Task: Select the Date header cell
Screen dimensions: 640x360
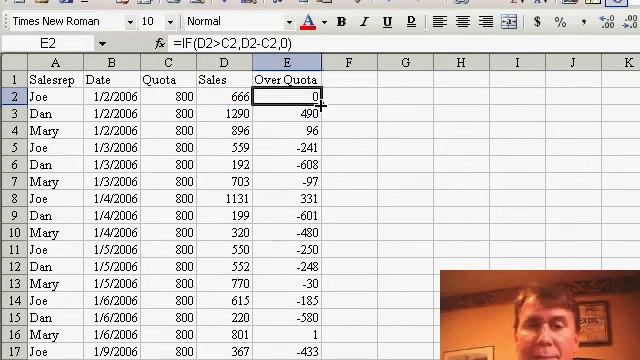Action: pyautogui.click(x=112, y=80)
